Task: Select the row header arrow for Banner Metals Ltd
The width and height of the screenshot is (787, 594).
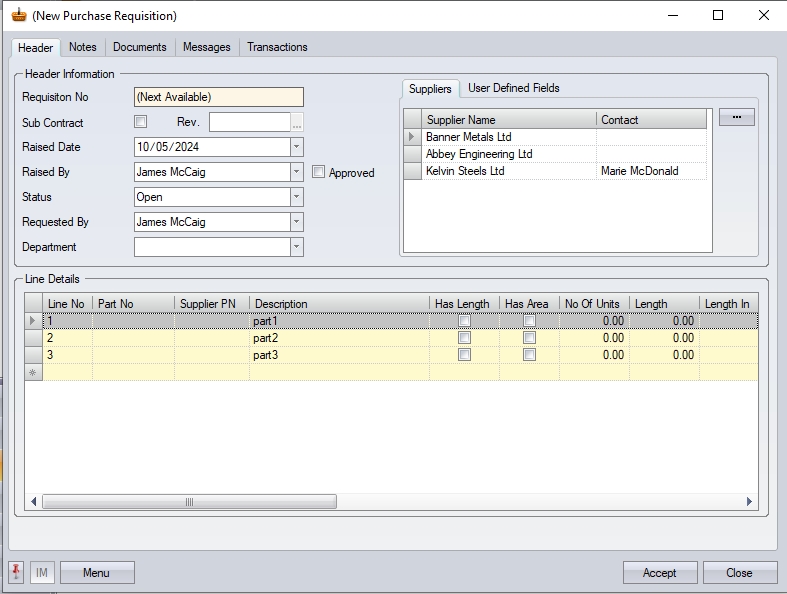Action: 412,137
